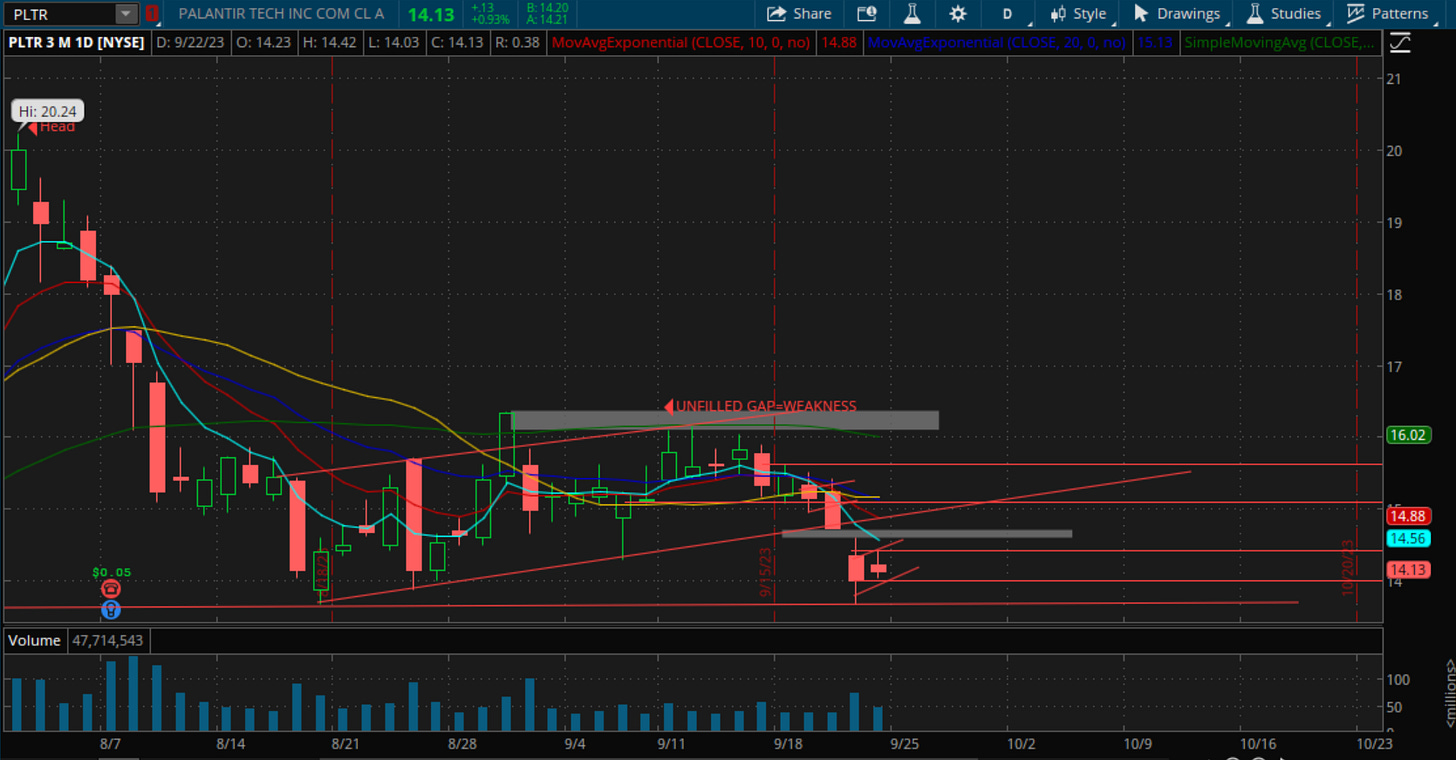Viewport: 1456px width, 760px height.
Task: Open chart settings gear icon
Action: [x=958, y=14]
